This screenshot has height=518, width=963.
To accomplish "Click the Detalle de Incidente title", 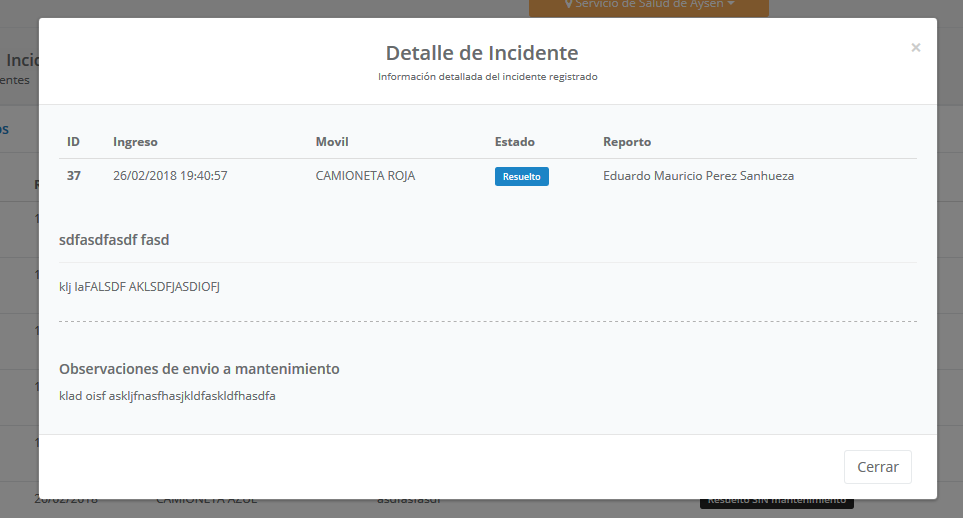I will point(482,53).
